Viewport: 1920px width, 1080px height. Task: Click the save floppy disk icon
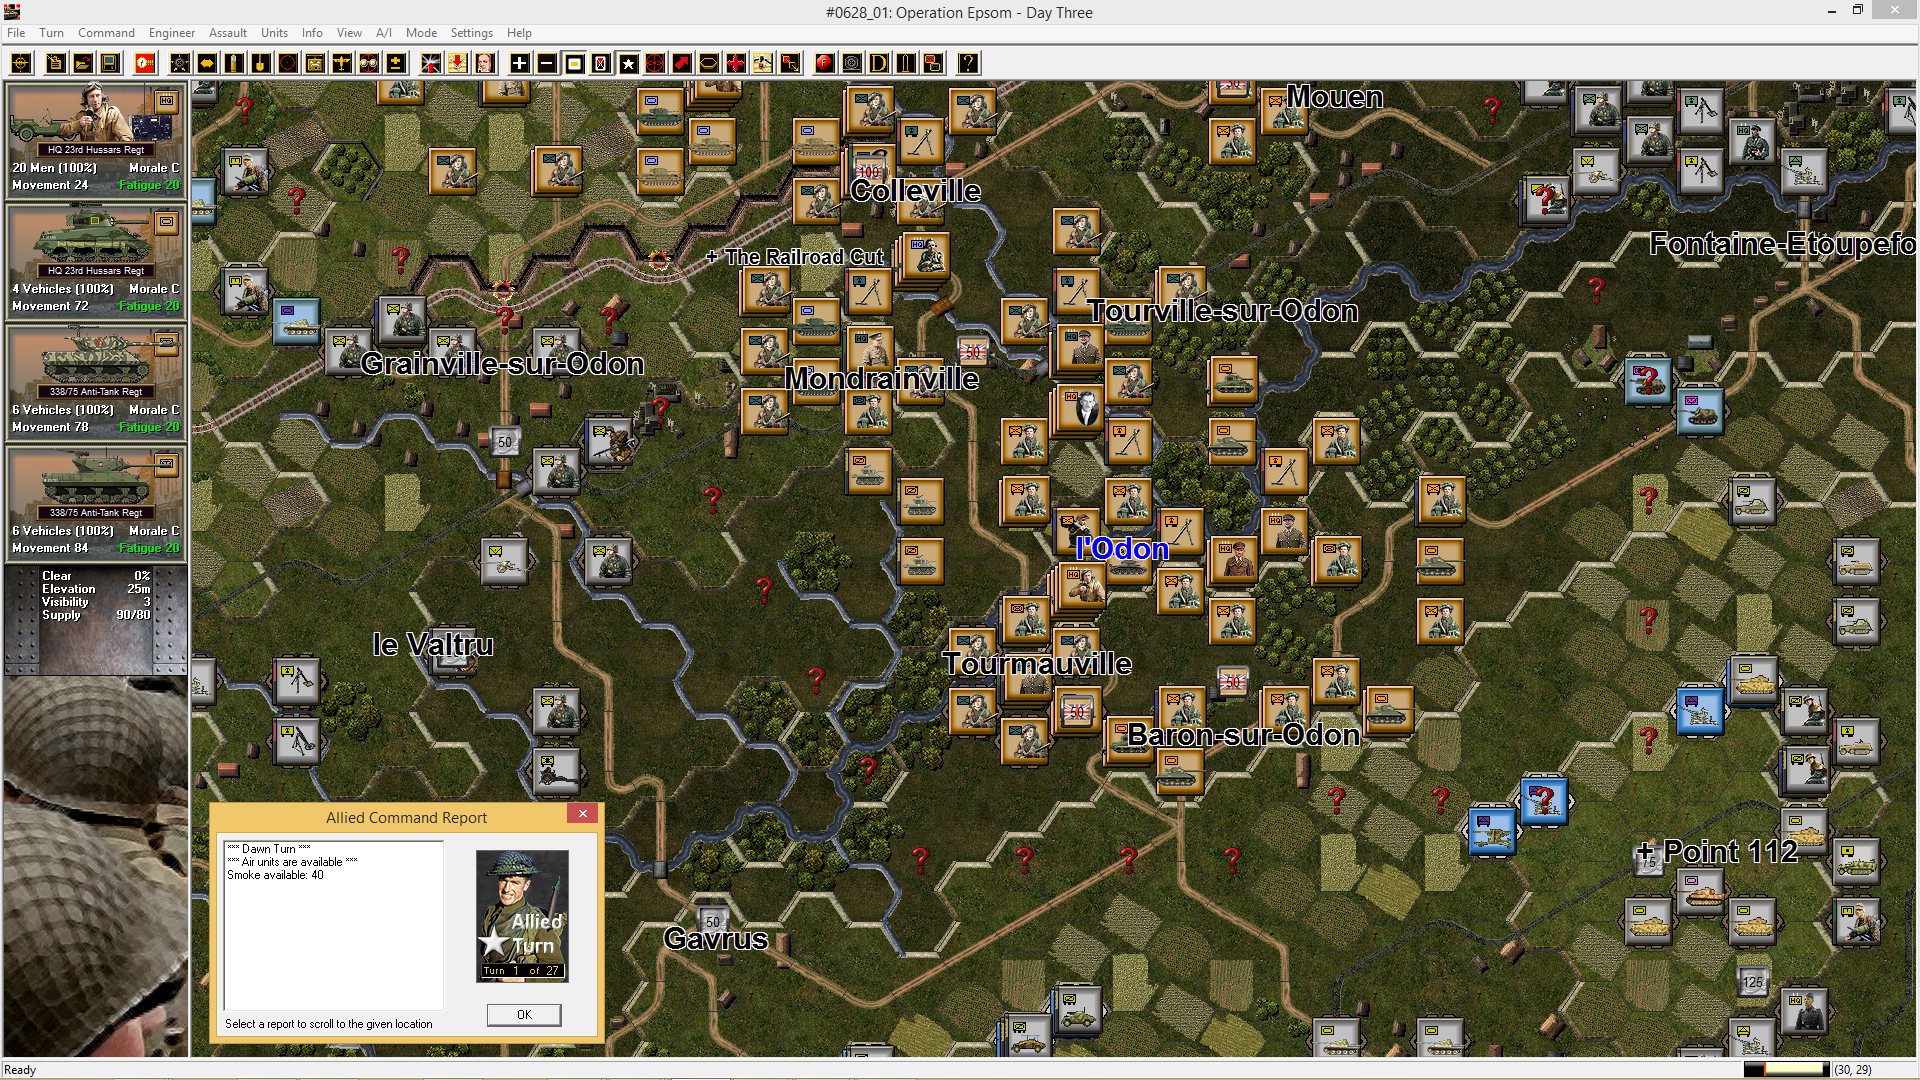point(110,63)
